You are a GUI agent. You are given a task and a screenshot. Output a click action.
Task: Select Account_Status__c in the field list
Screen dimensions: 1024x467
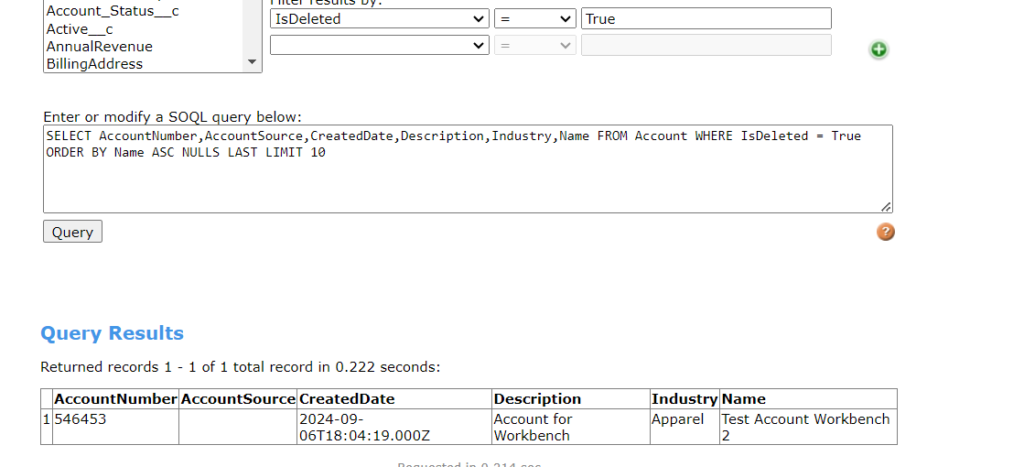(112, 11)
